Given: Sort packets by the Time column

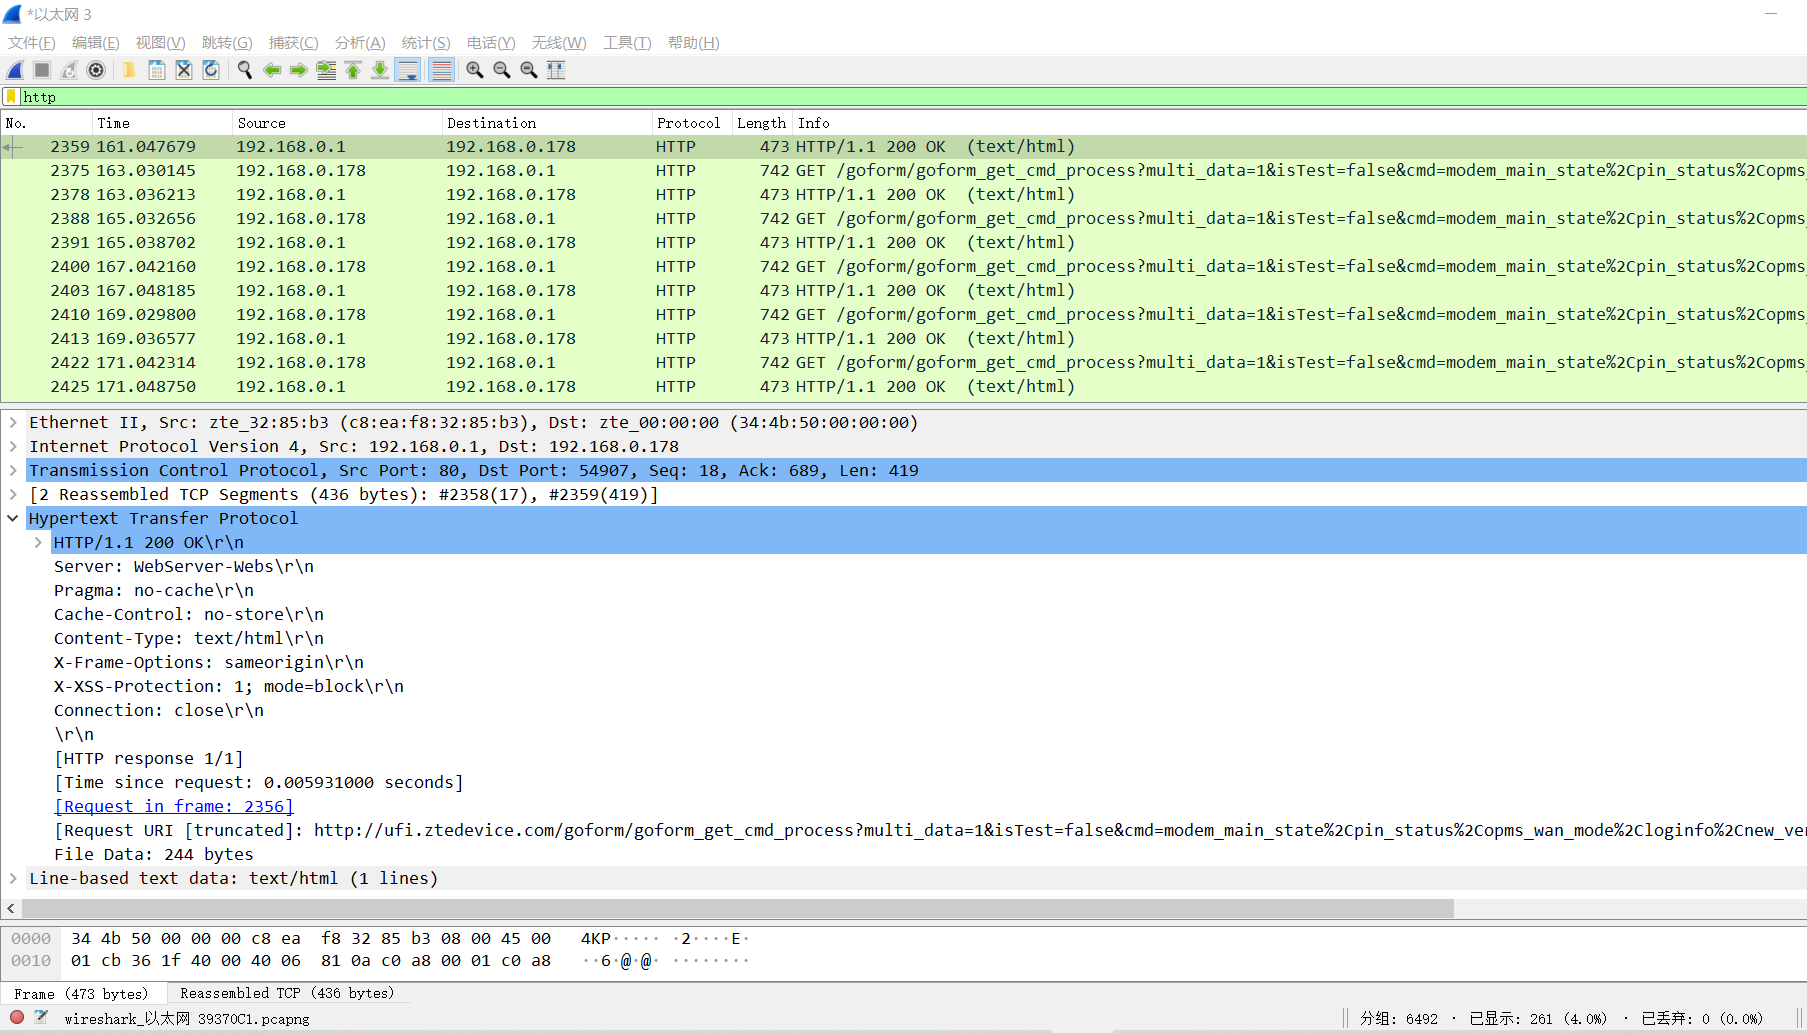Looking at the screenshot, I should [162, 123].
